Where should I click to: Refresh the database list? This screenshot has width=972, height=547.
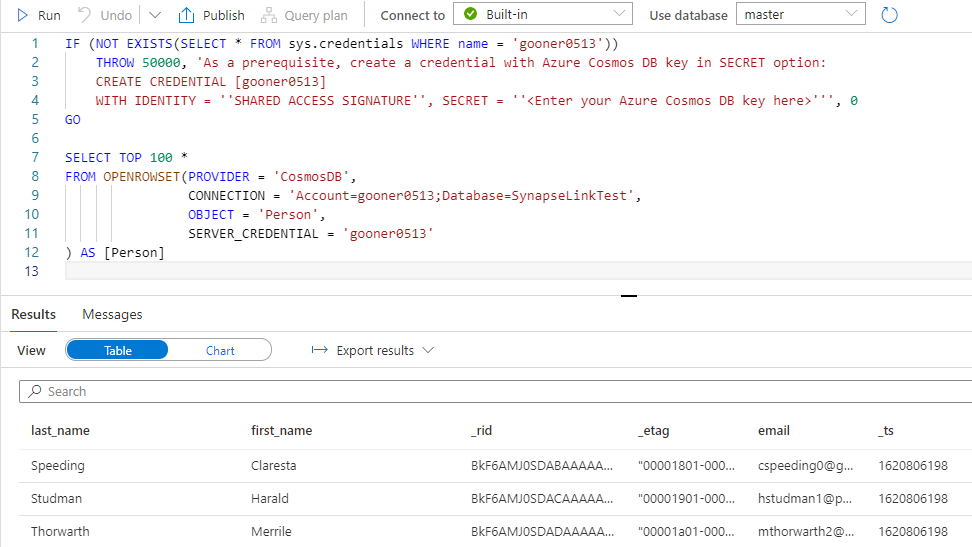pos(889,14)
